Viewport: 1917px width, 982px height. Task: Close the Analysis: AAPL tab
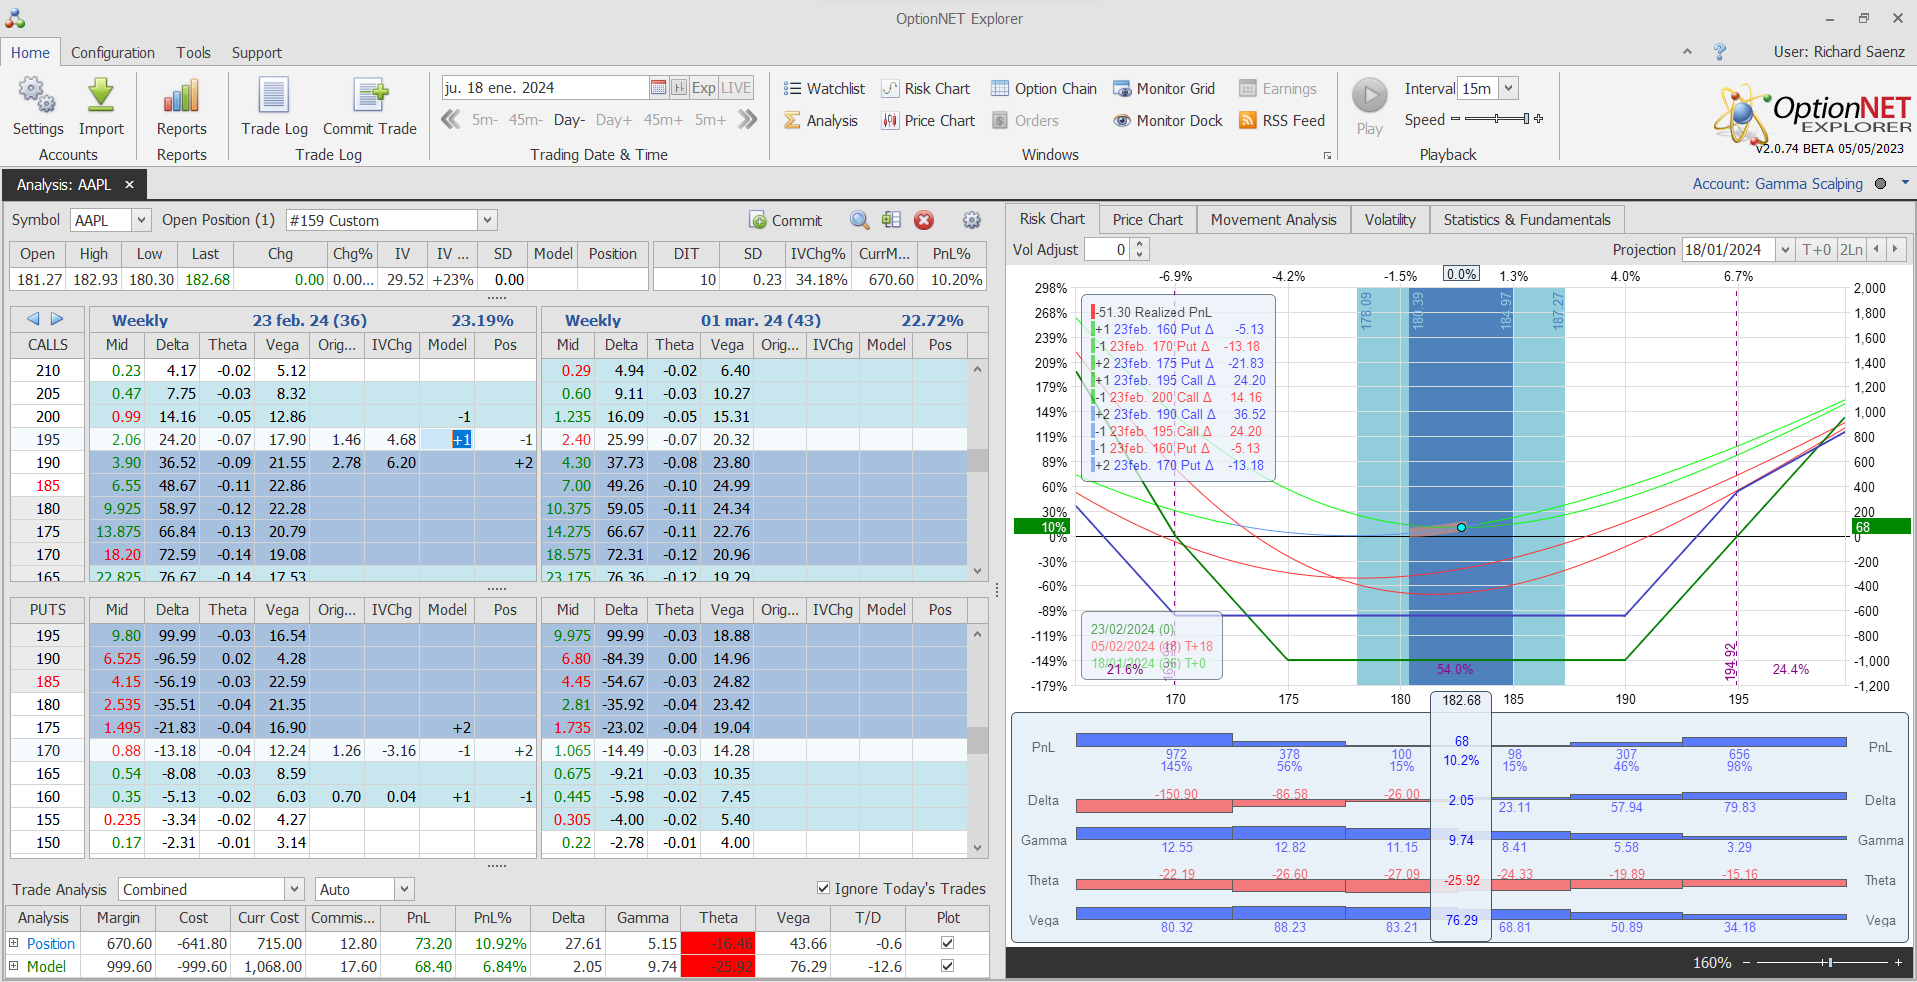coord(129,185)
